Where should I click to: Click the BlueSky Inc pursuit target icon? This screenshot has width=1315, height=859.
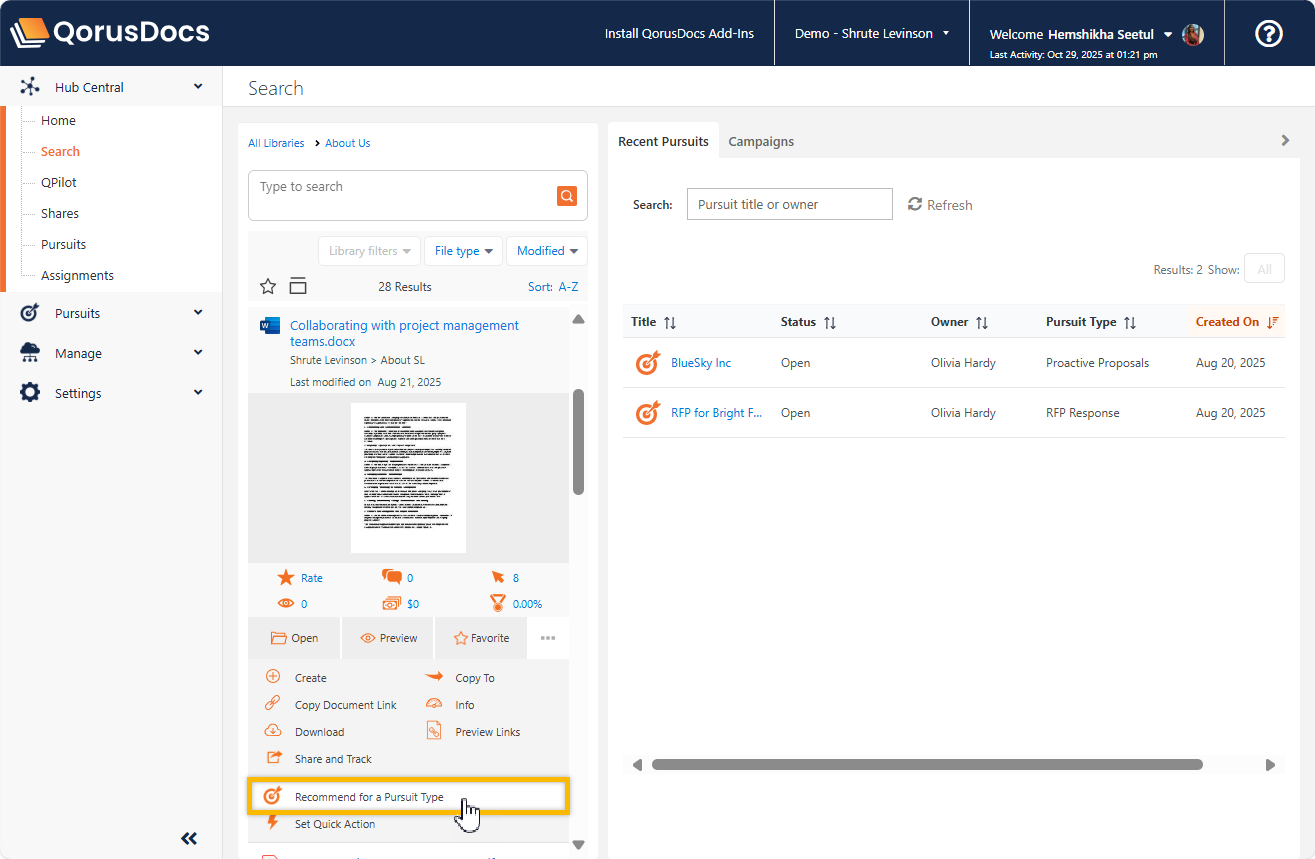(x=648, y=363)
